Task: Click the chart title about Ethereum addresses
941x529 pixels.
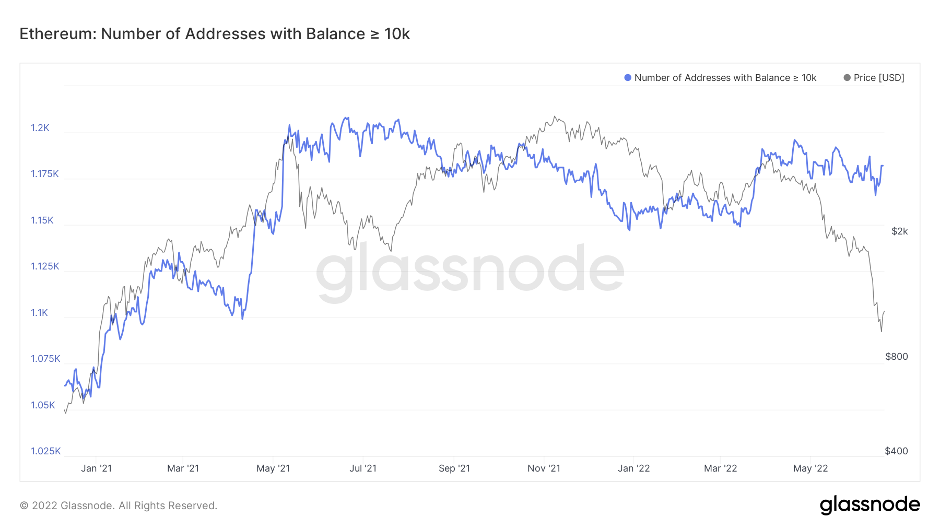Action: 215,34
